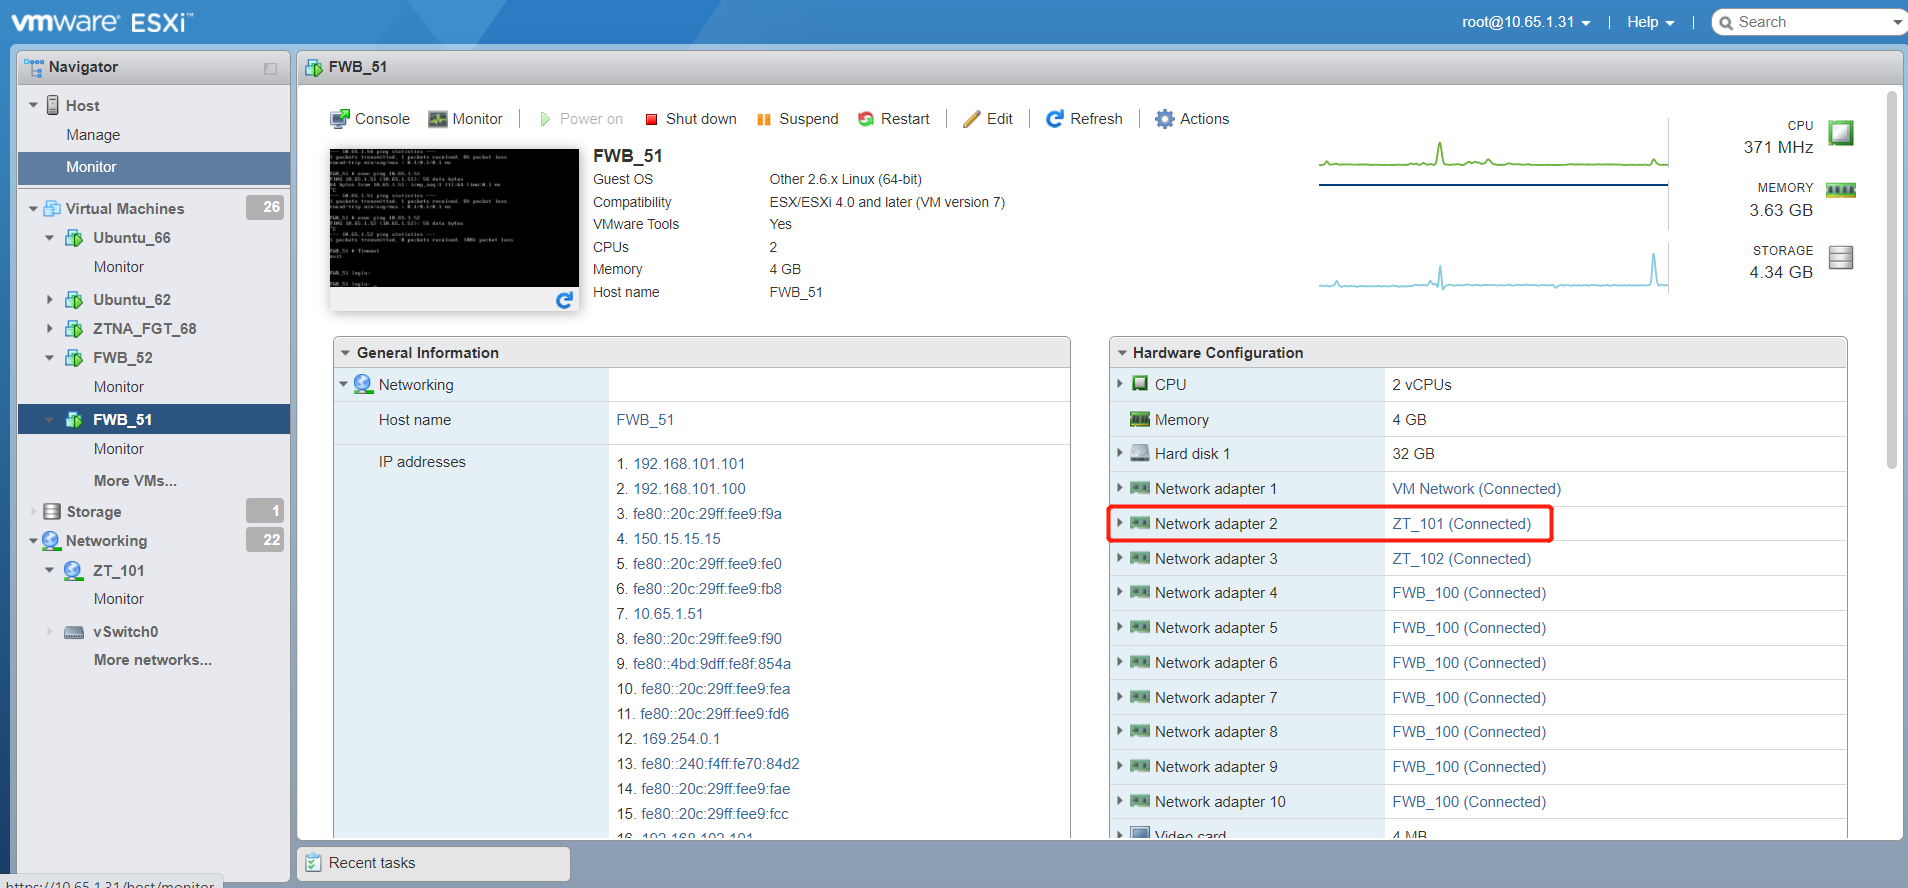
Task: Open the Help dropdown menu
Action: [1650, 22]
